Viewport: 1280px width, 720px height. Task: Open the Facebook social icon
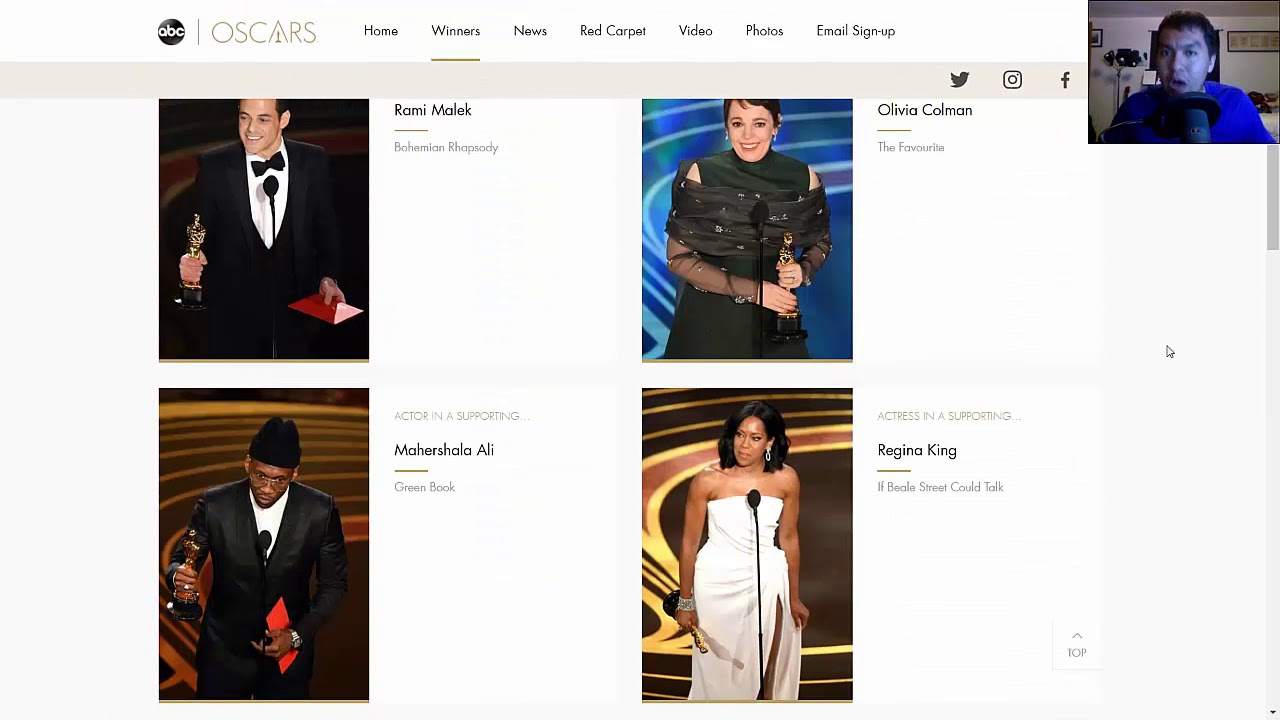click(1065, 80)
